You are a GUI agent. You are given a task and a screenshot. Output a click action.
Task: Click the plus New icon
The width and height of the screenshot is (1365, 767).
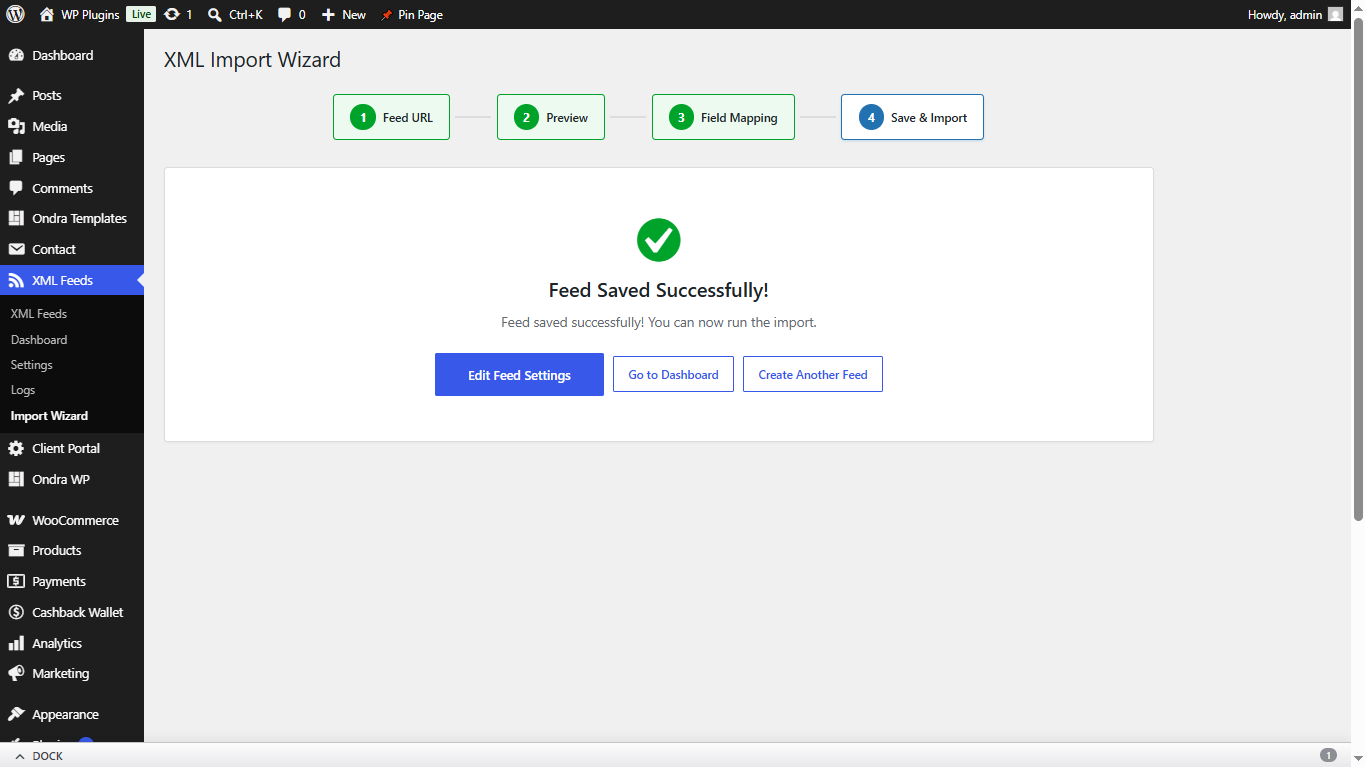pyautogui.click(x=328, y=14)
